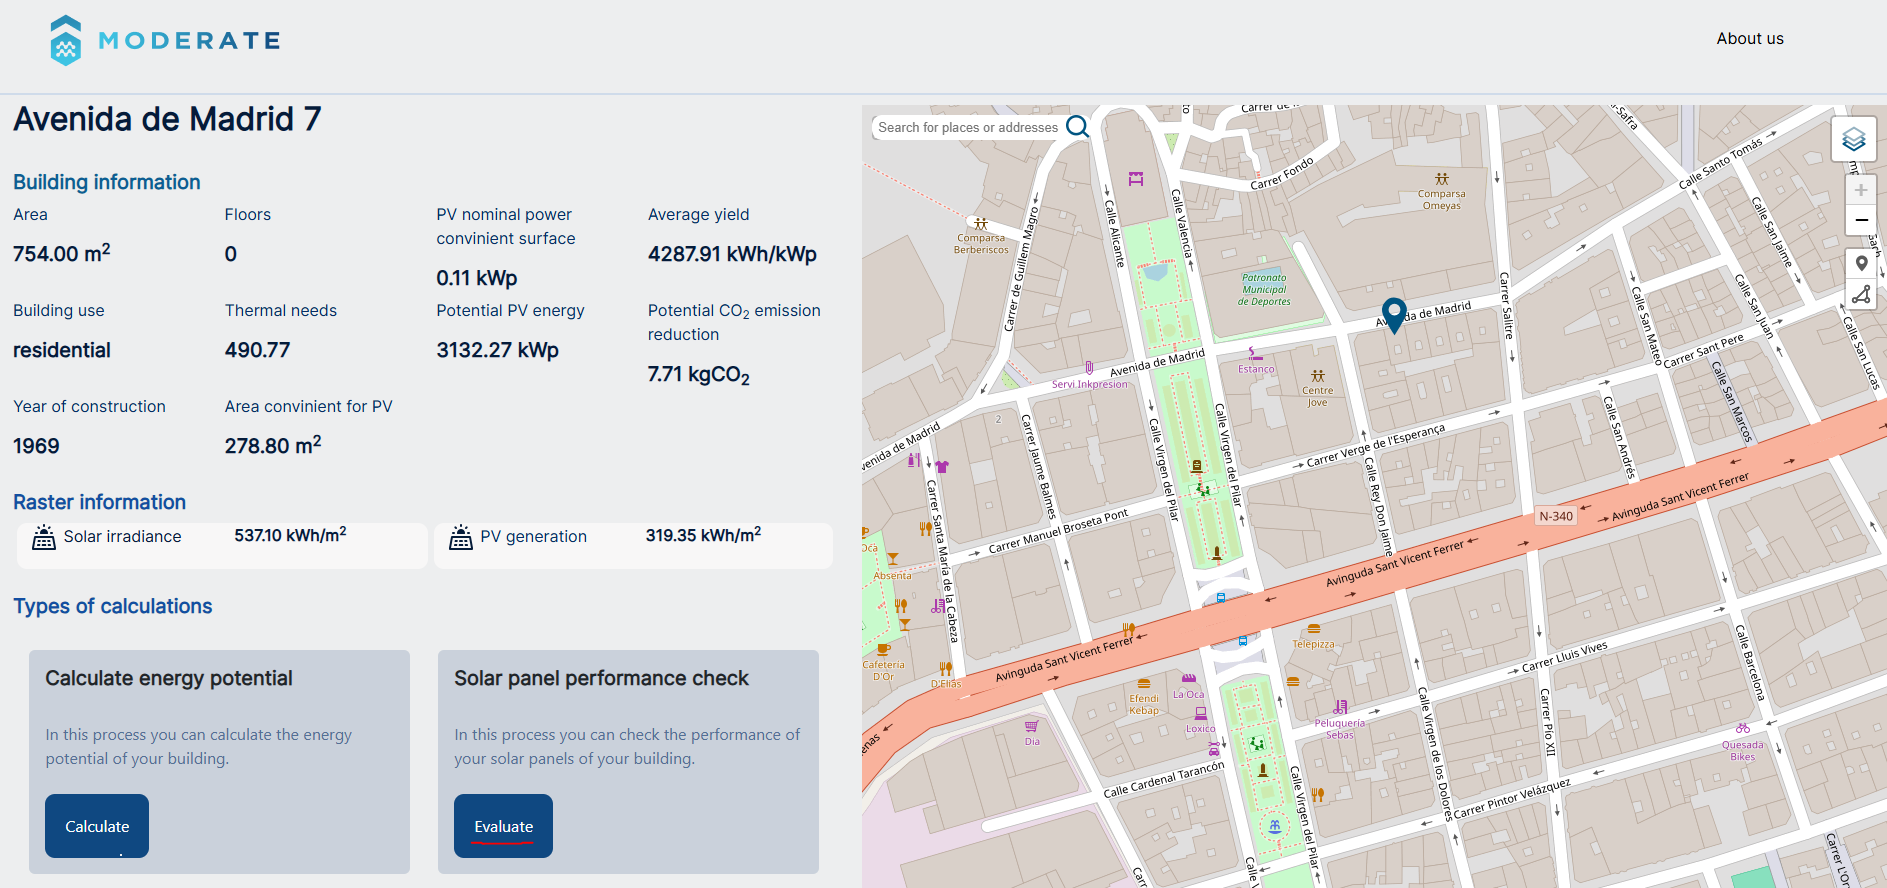Click the 0.11 kWp nominal power value
The height and width of the screenshot is (888, 1887).
coord(477,278)
